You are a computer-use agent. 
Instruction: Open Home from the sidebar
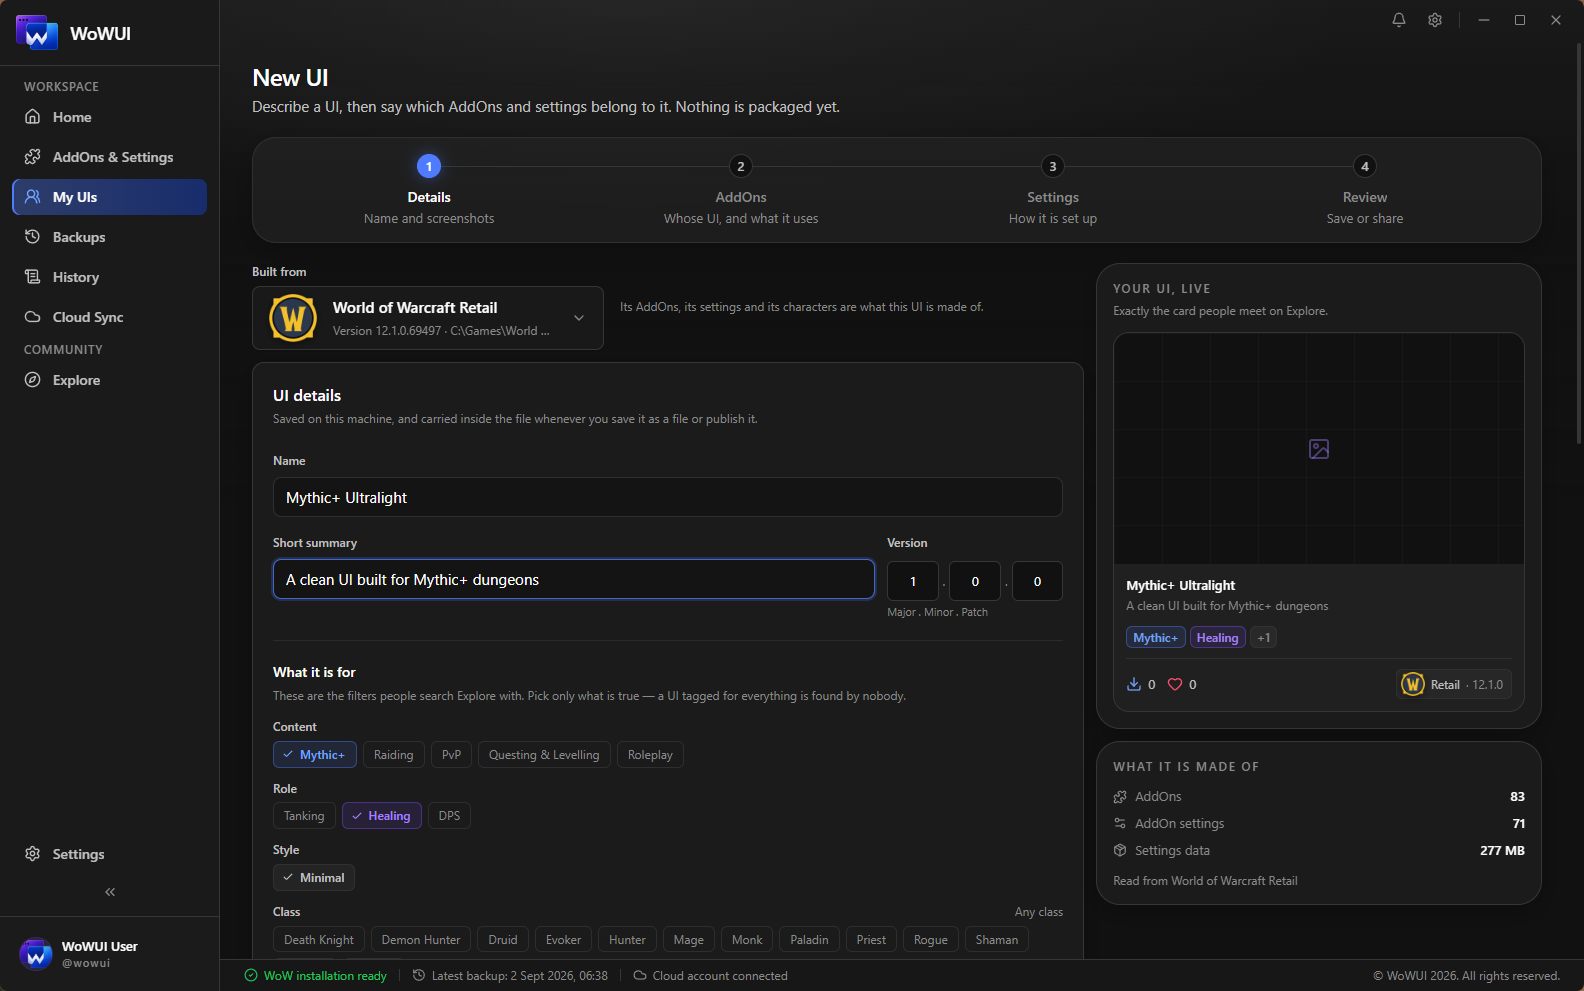(109, 117)
